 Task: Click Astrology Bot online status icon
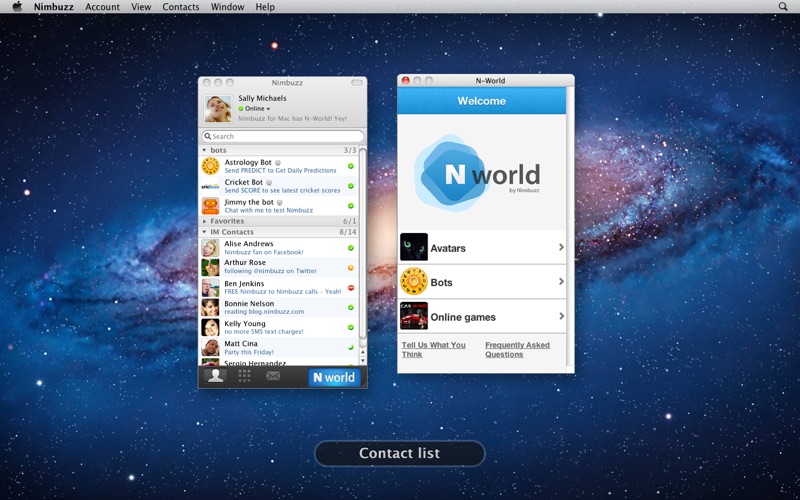tap(351, 166)
